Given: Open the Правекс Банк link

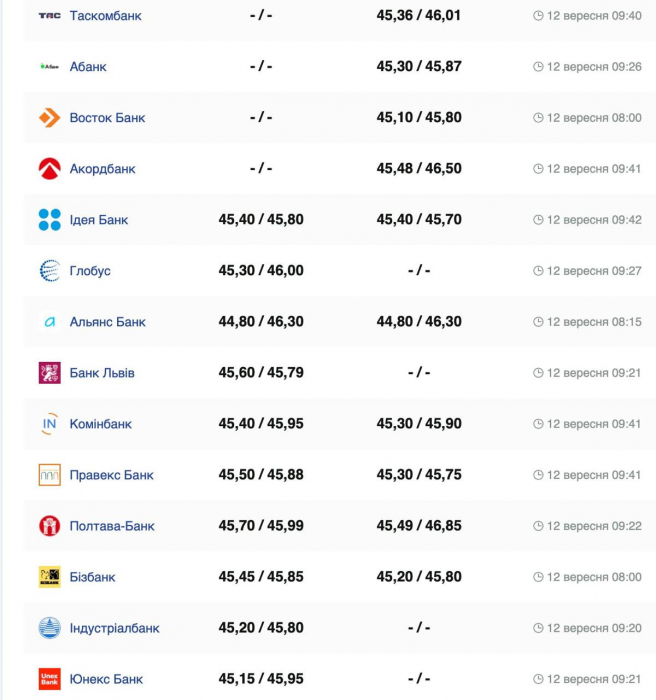Looking at the screenshot, I should point(111,475).
